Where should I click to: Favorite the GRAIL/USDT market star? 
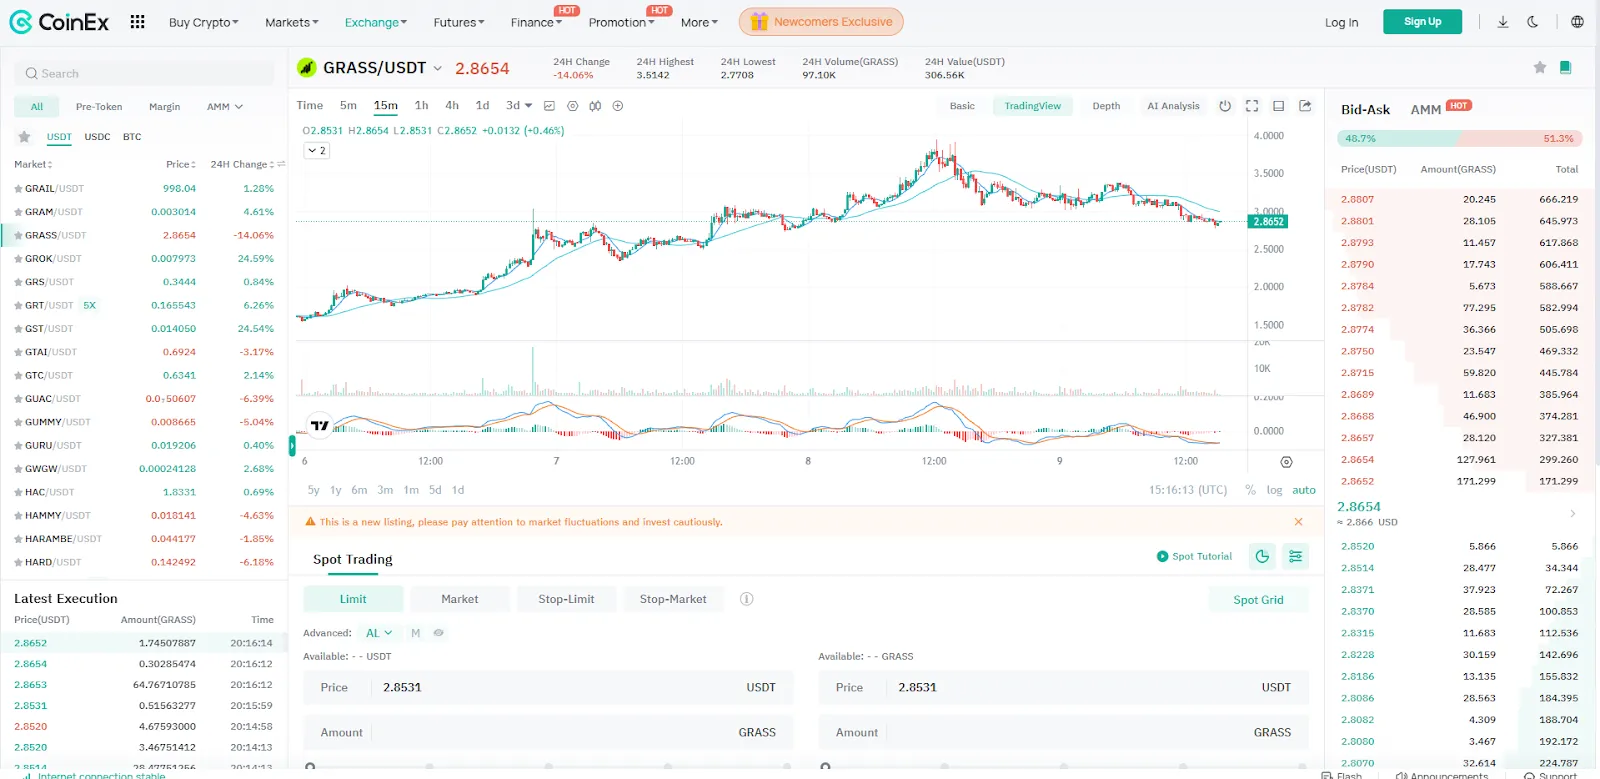point(18,188)
